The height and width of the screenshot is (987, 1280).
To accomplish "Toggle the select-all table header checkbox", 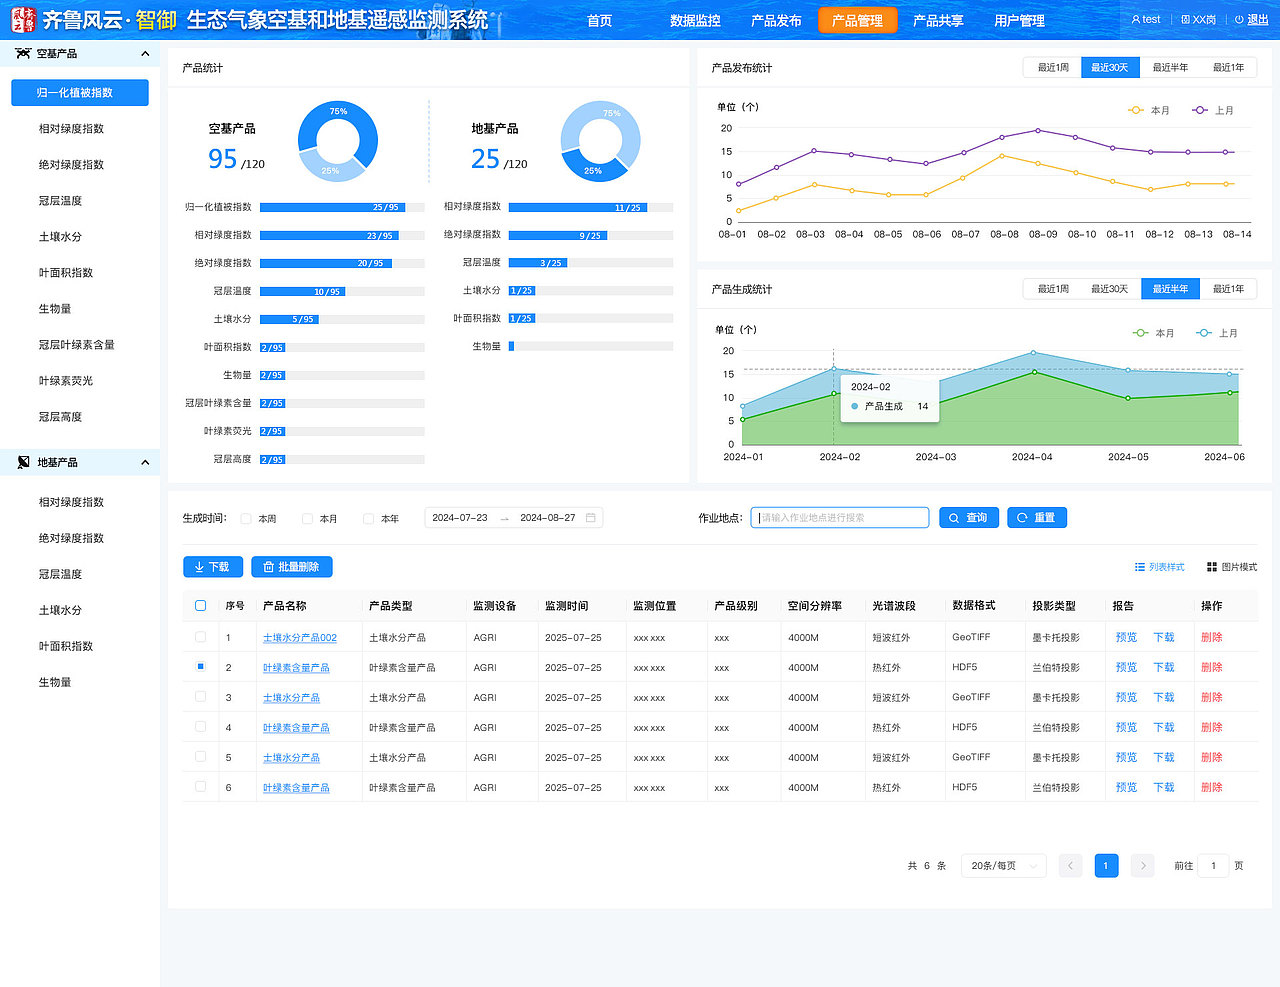I will point(200,605).
